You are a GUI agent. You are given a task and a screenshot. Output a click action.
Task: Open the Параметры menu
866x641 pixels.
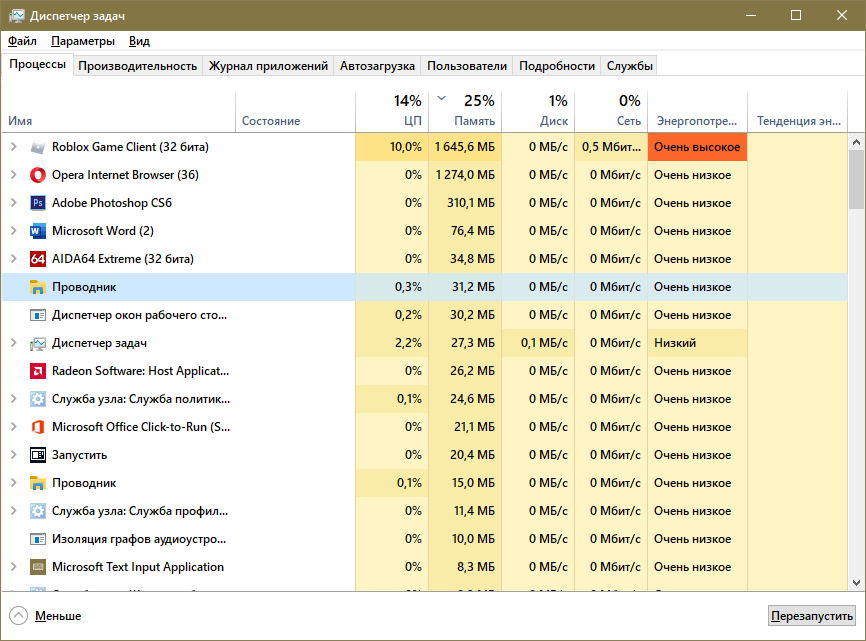click(x=83, y=41)
